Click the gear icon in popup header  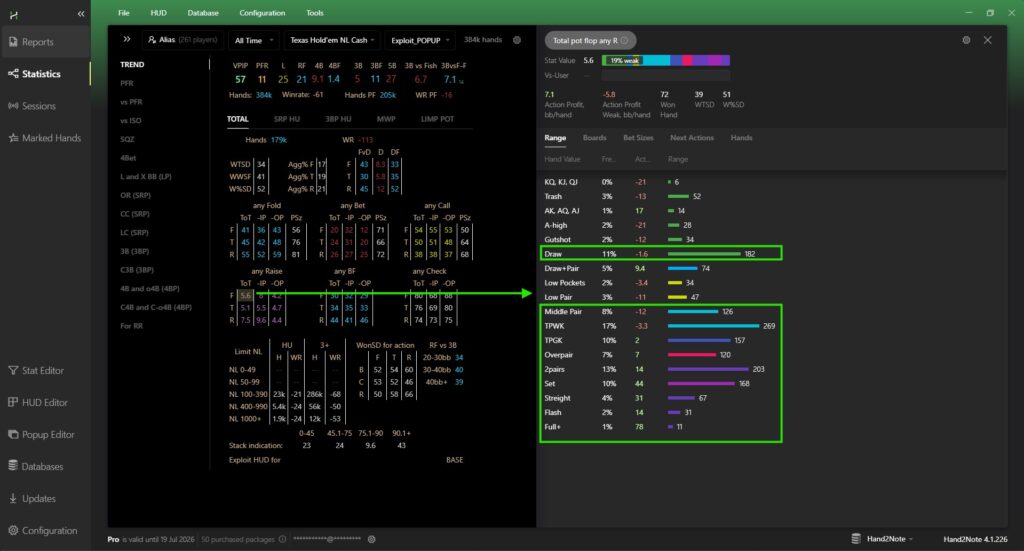966,40
